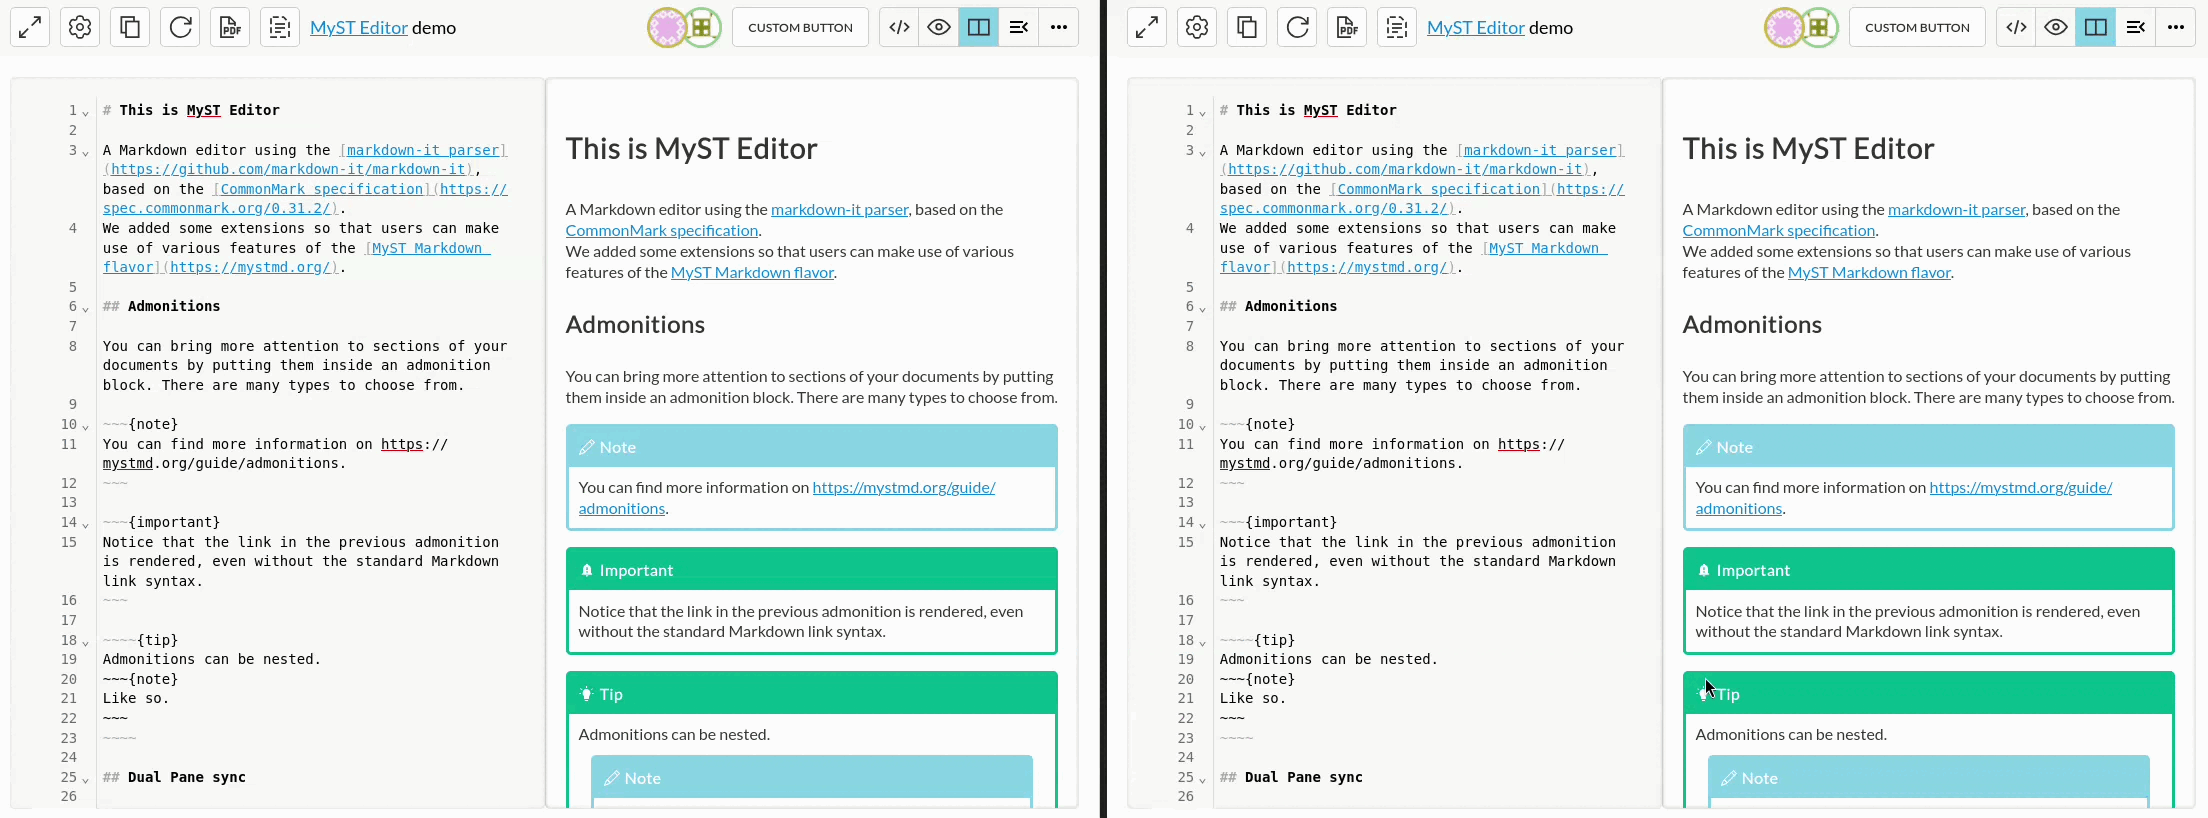Fold note block at line 10, right editor

point(1203,426)
